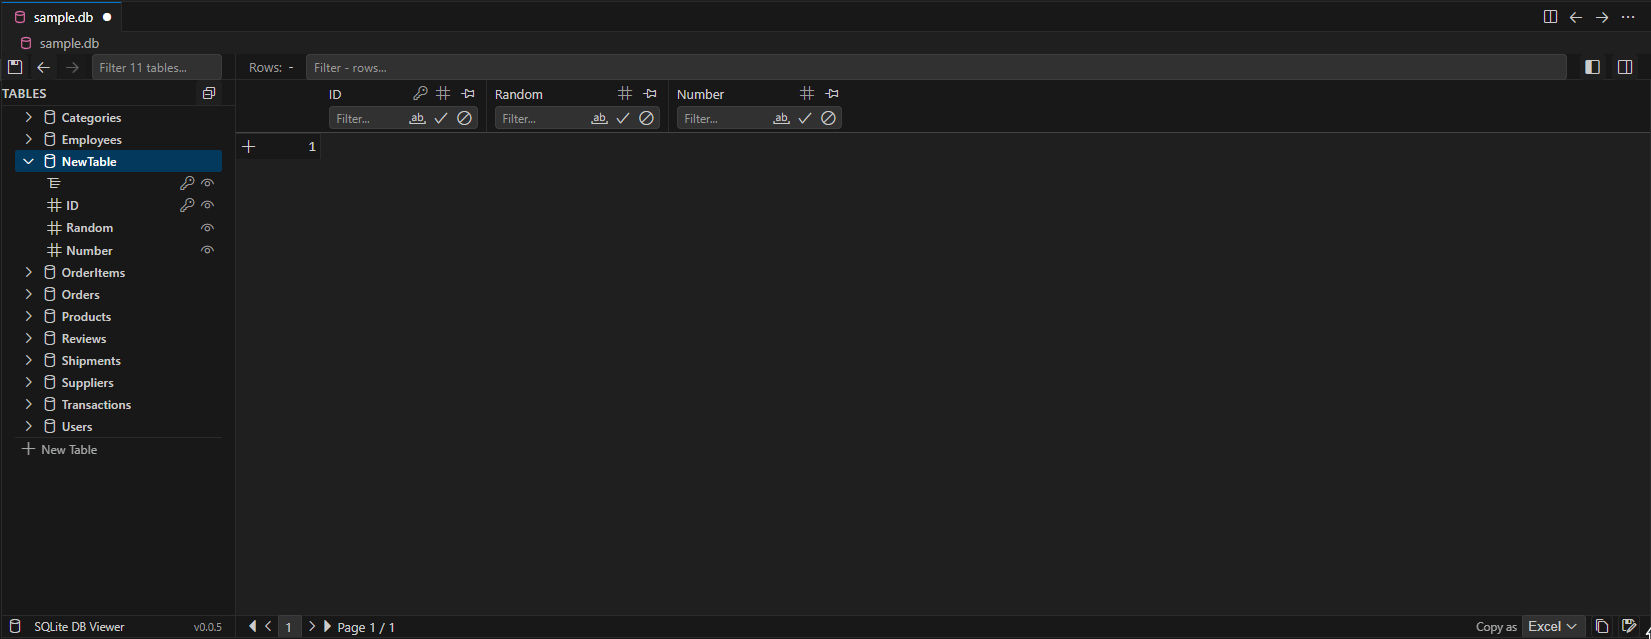1651x639 pixels.
Task: Toggle the checkmark option in ID filter
Action: (x=441, y=118)
